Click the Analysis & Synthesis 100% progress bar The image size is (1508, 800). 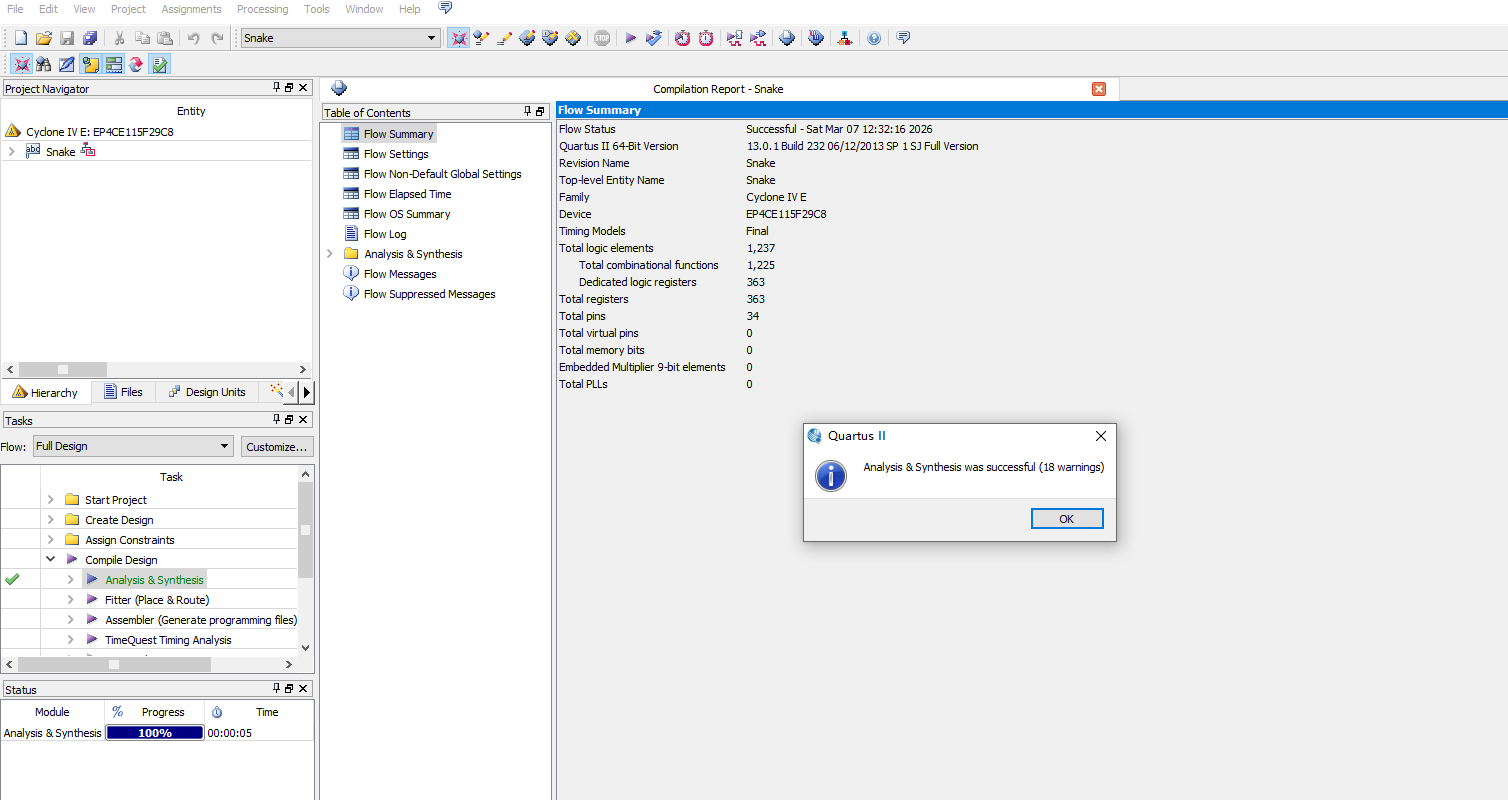155,733
